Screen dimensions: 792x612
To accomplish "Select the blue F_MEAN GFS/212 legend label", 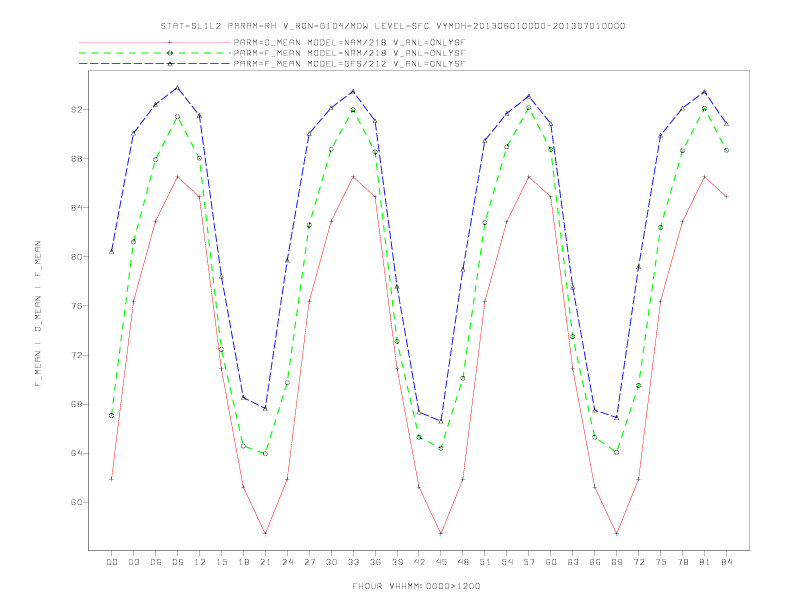I will click(x=349, y=64).
